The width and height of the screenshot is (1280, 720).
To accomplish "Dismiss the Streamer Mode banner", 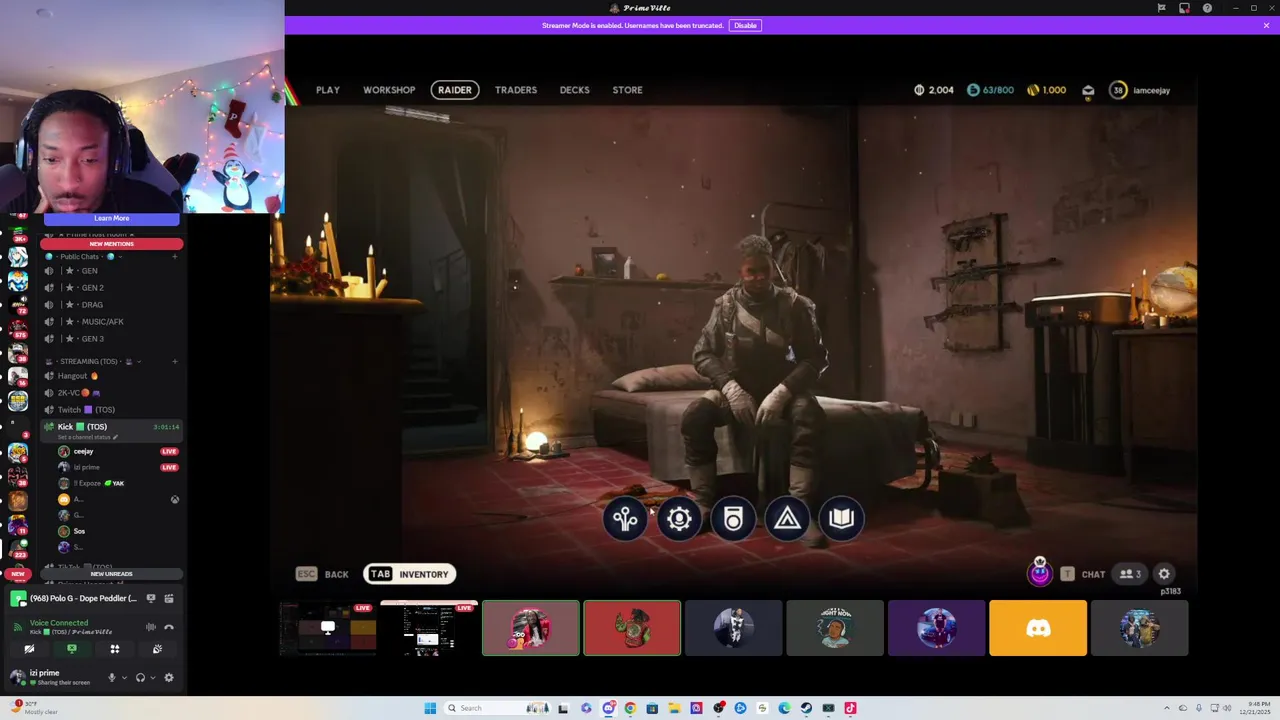I will pos(1266,25).
